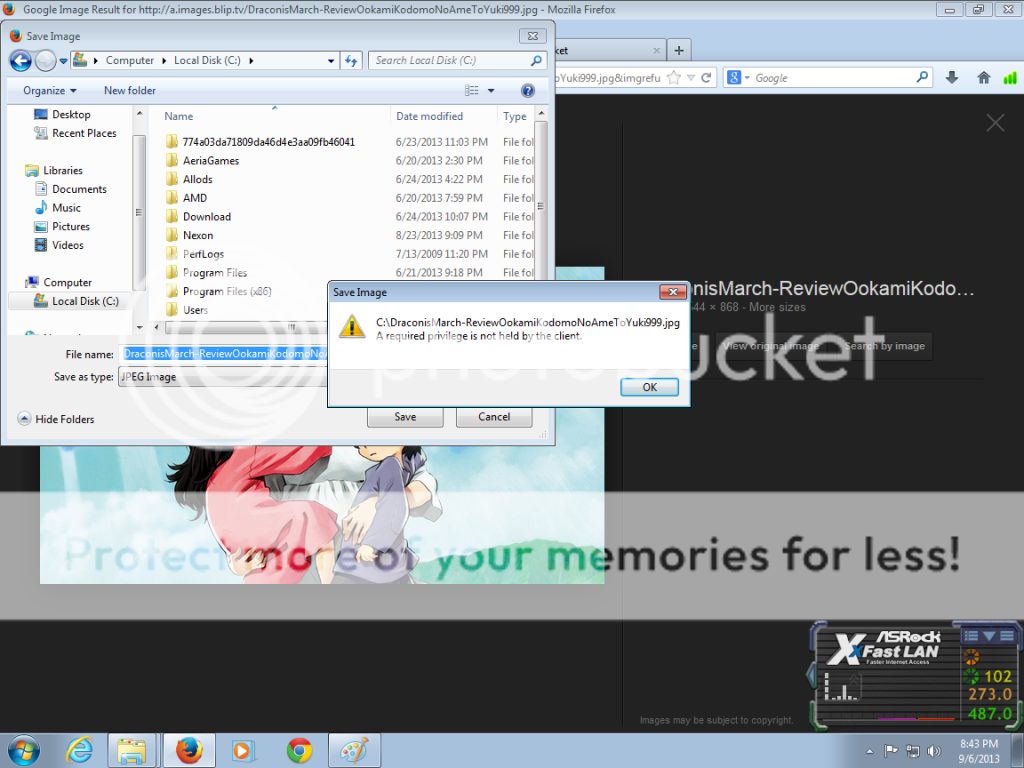The height and width of the screenshot is (768, 1024).
Task: Open the More sizes link
Action: (x=777, y=307)
